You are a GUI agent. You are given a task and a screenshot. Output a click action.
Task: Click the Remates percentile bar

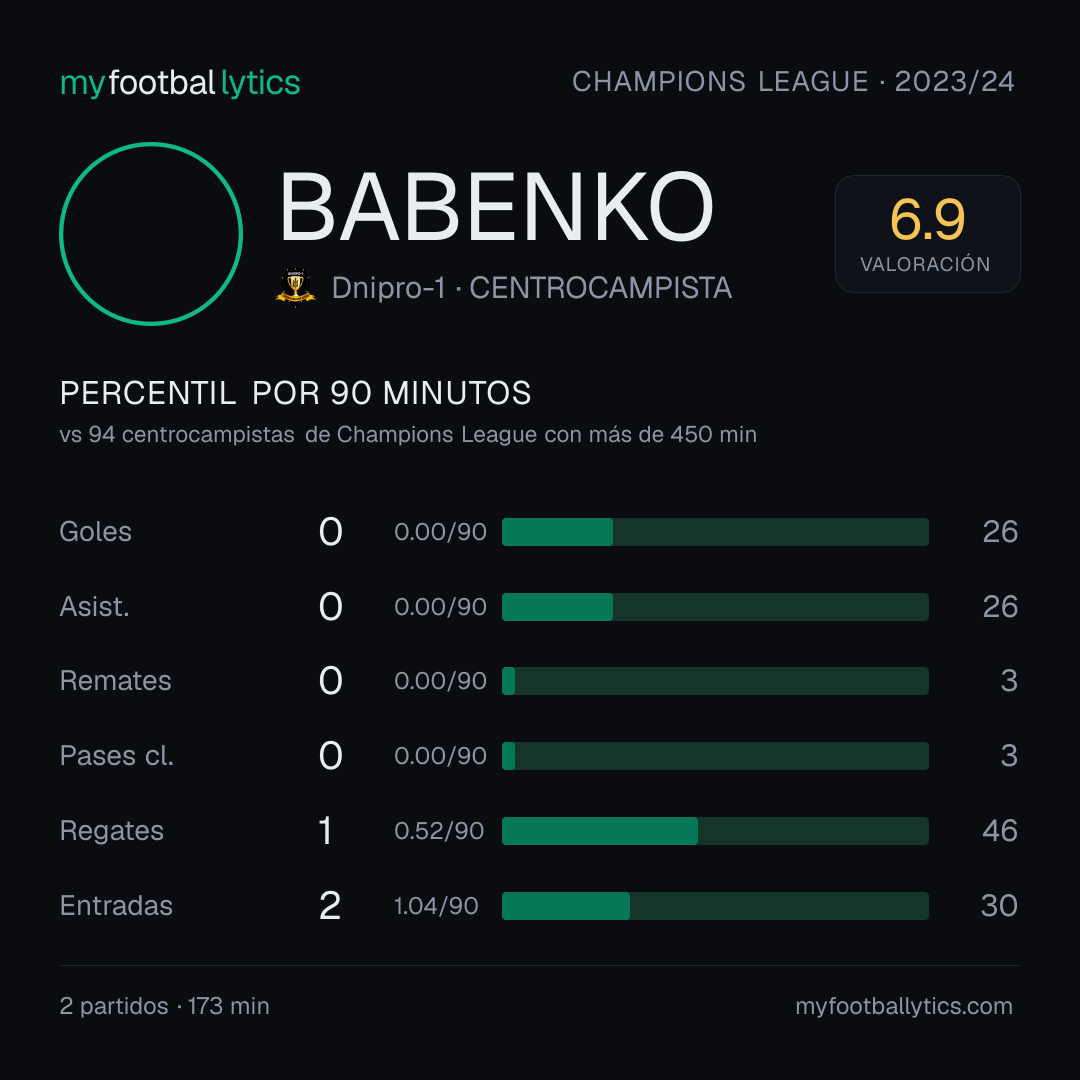coord(715,681)
